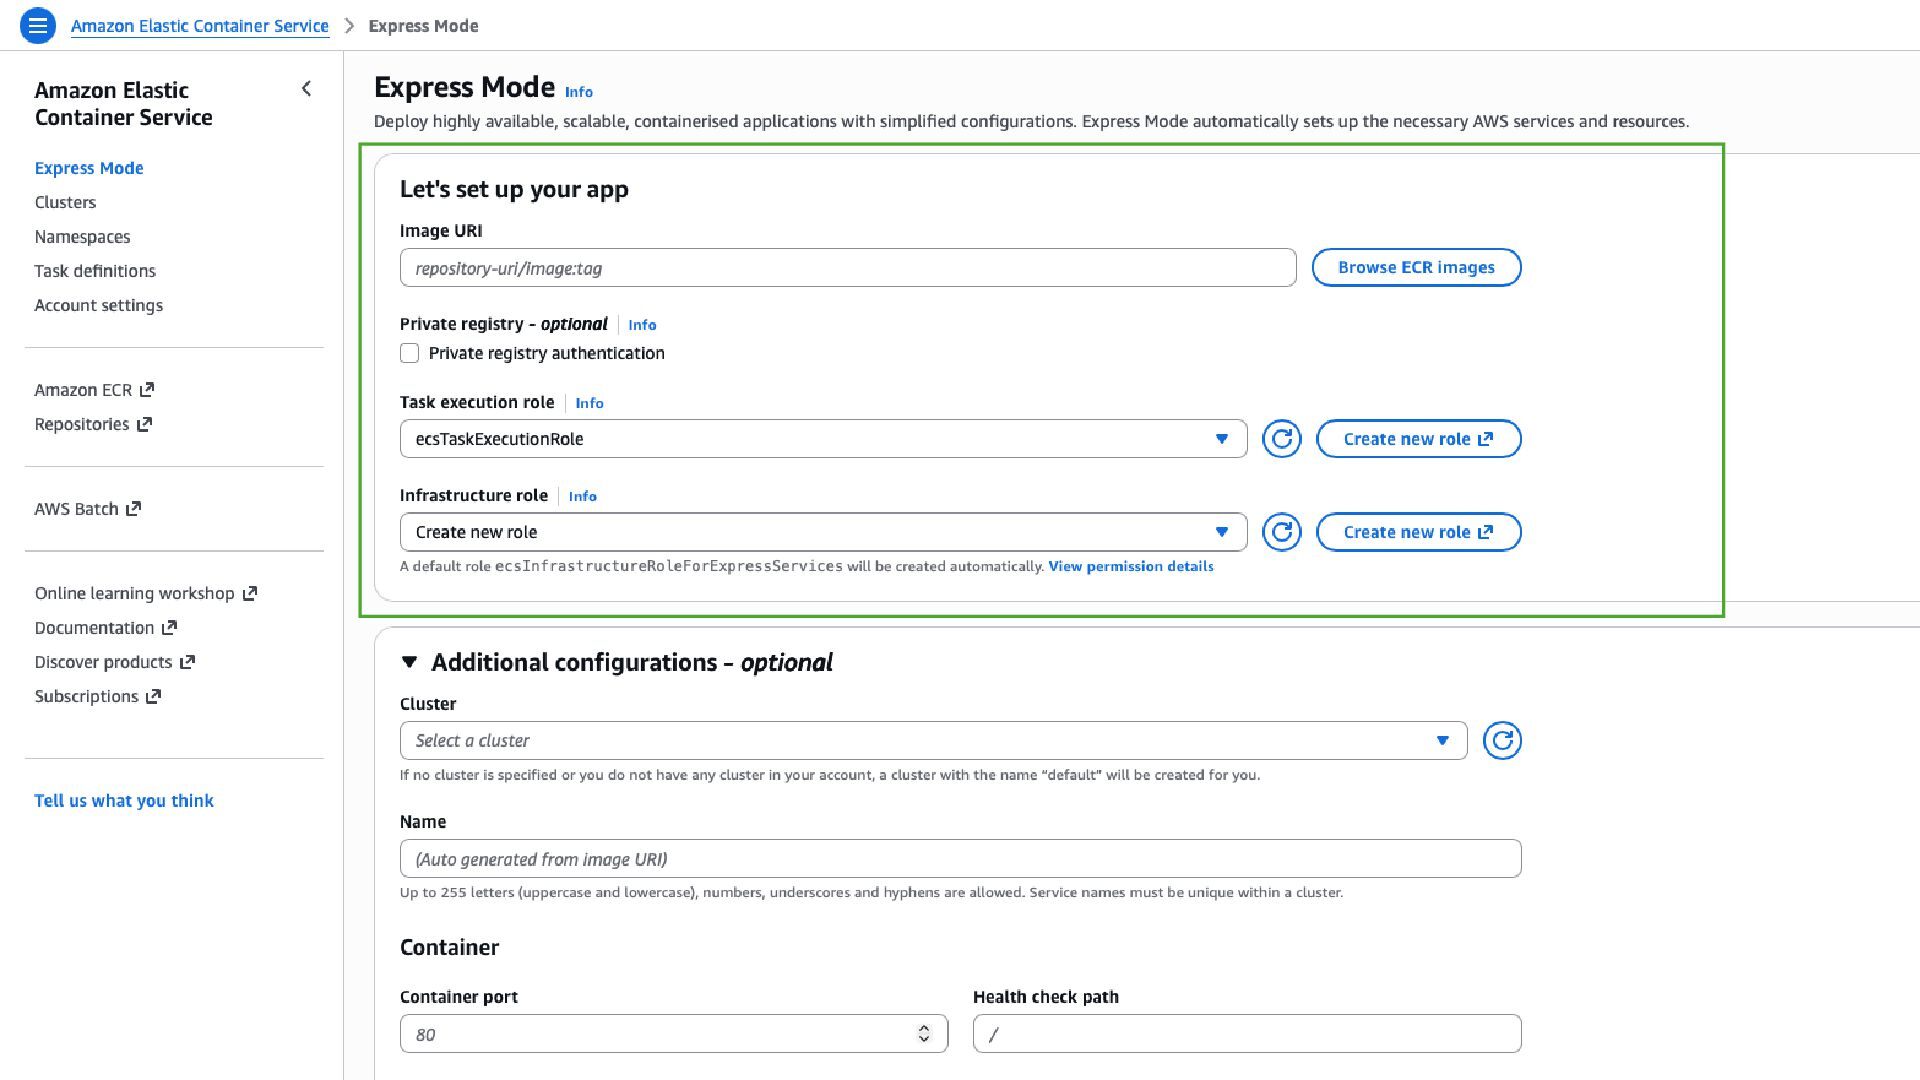This screenshot has width=1920, height=1080.
Task: Collapse the side navigation panel arrow
Action: pos(306,89)
